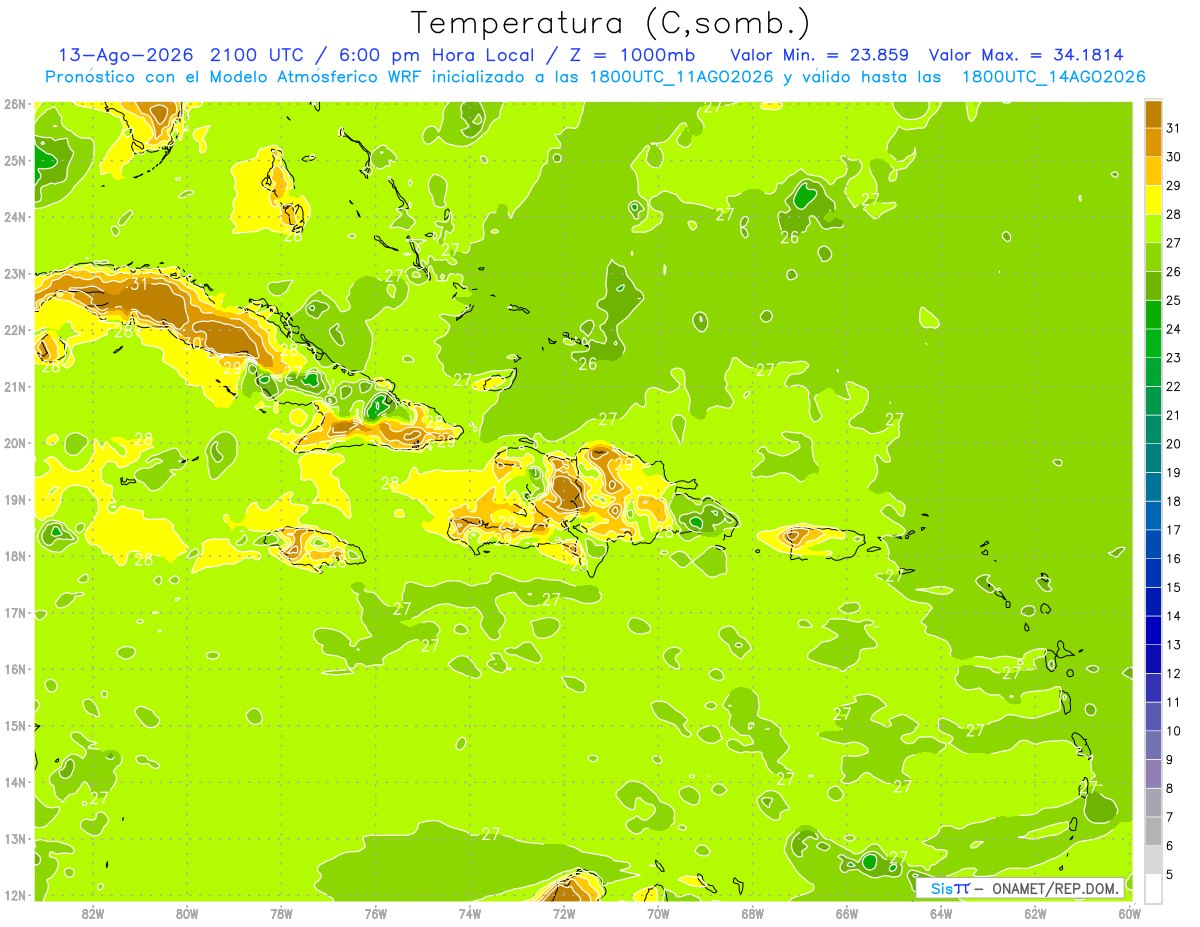Screen dimensions: 1200x927
Task: Click the '23N' latitude axis label
Action: pyautogui.click(x=15, y=273)
